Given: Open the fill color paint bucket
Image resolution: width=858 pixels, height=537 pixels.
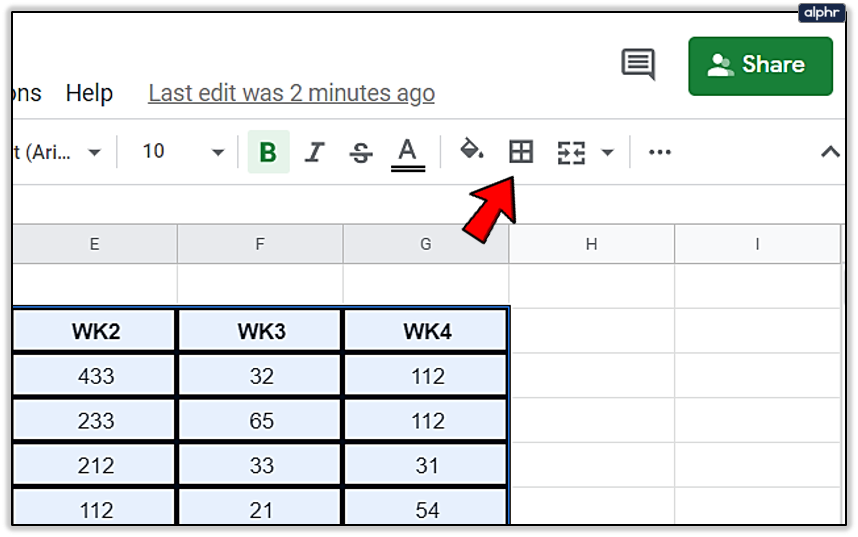Looking at the screenshot, I should 471,151.
